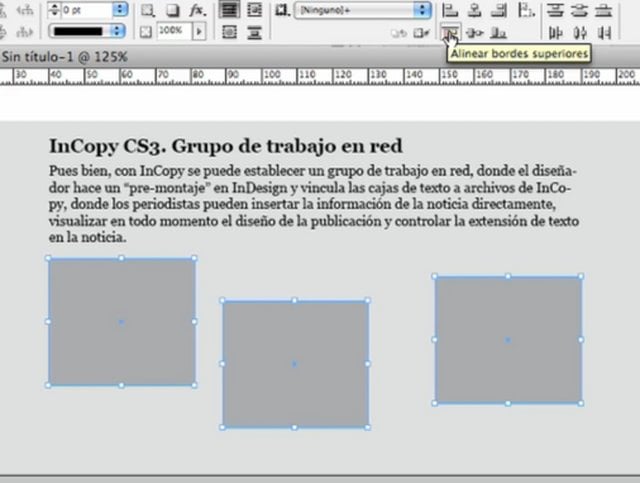Open the opacity slider arrow next to 100%
Screen dimensions: 640x483
coord(199,31)
